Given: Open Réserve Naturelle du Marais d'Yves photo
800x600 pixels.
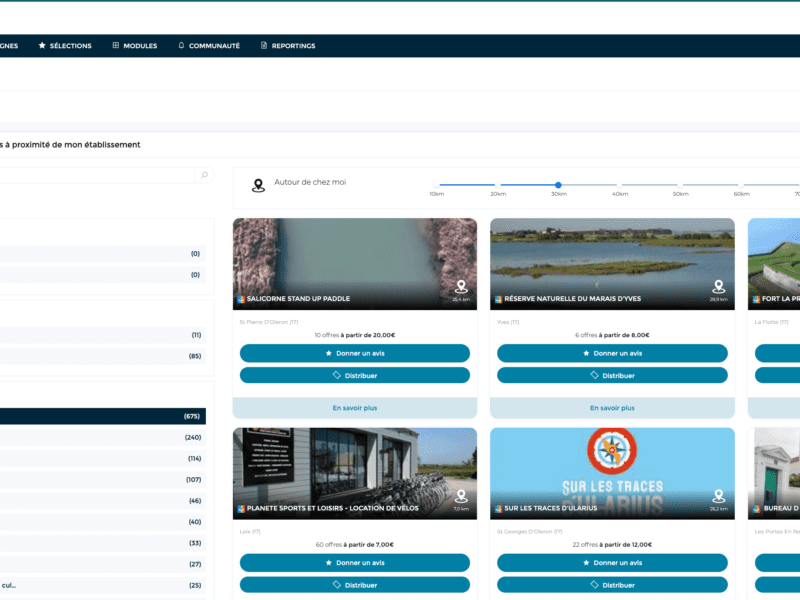Looking at the screenshot, I should tap(612, 264).
